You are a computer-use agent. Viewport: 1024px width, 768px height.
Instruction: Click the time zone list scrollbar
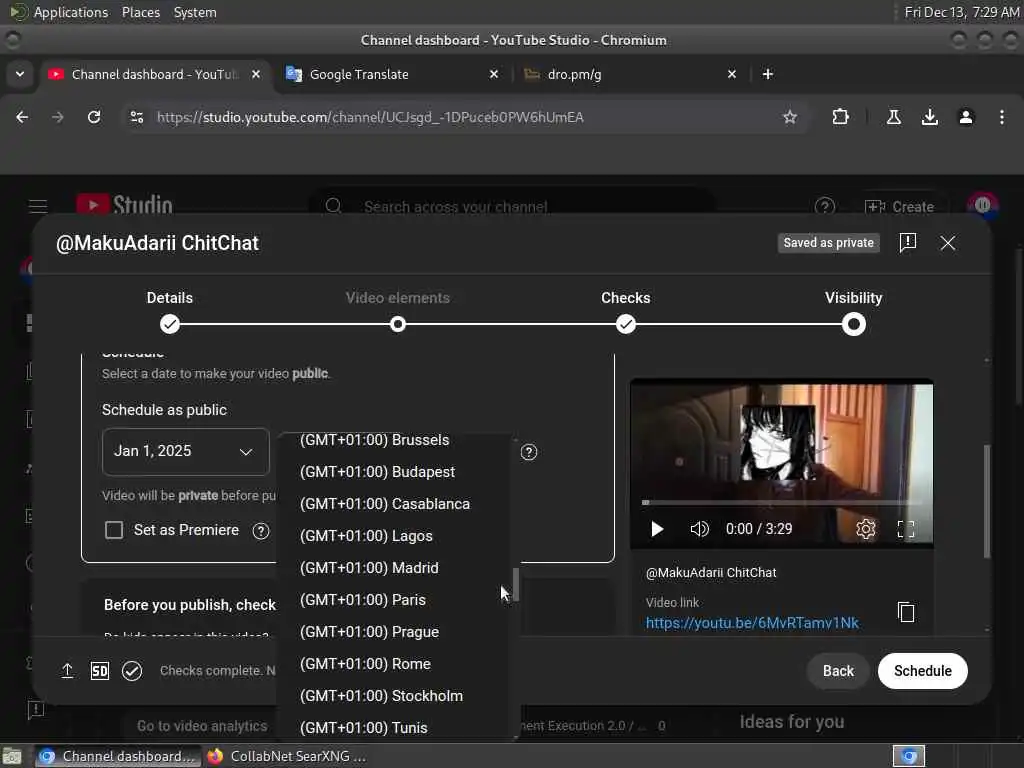tap(515, 584)
